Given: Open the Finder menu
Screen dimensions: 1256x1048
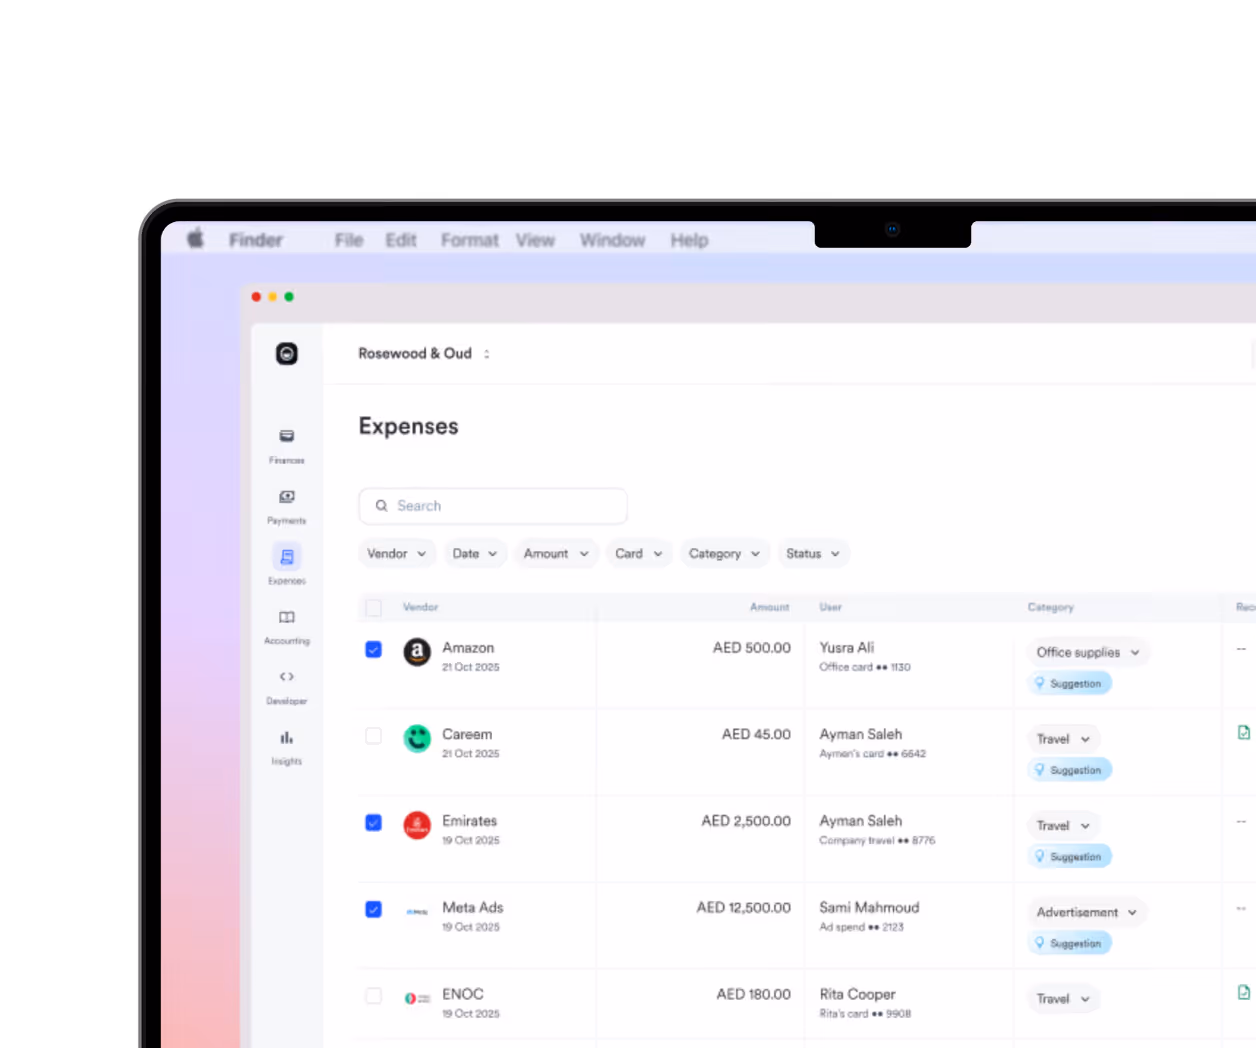Looking at the screenshot, I should (x=256, y=240).
